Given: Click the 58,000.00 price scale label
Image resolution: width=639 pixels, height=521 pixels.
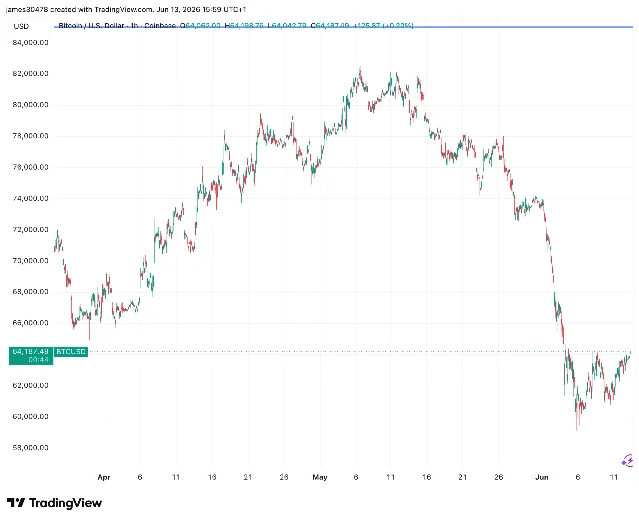Looking at the screenshot, I should pos(31,448).
